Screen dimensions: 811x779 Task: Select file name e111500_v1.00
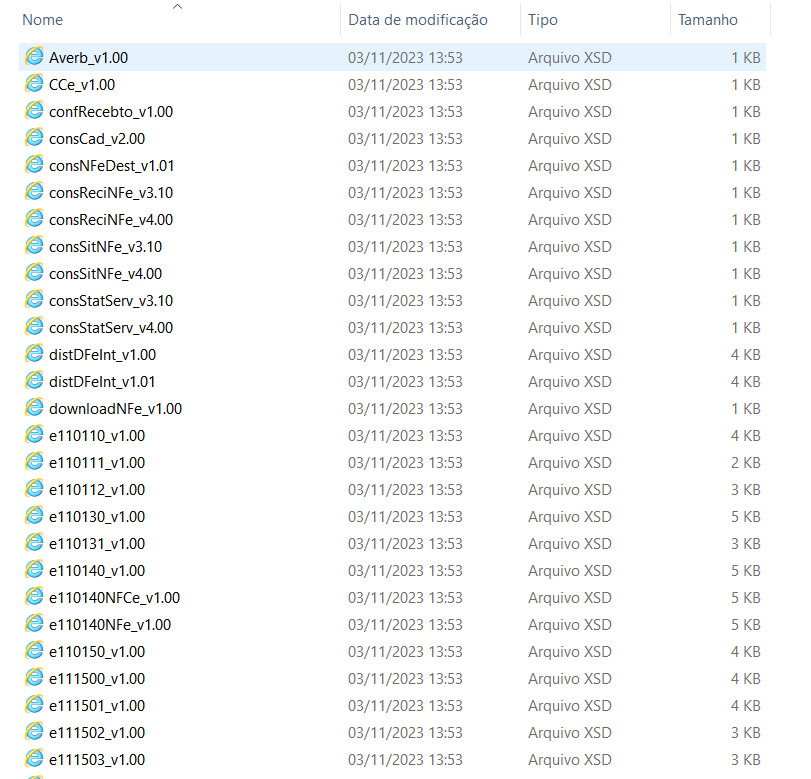coord(97,679)
